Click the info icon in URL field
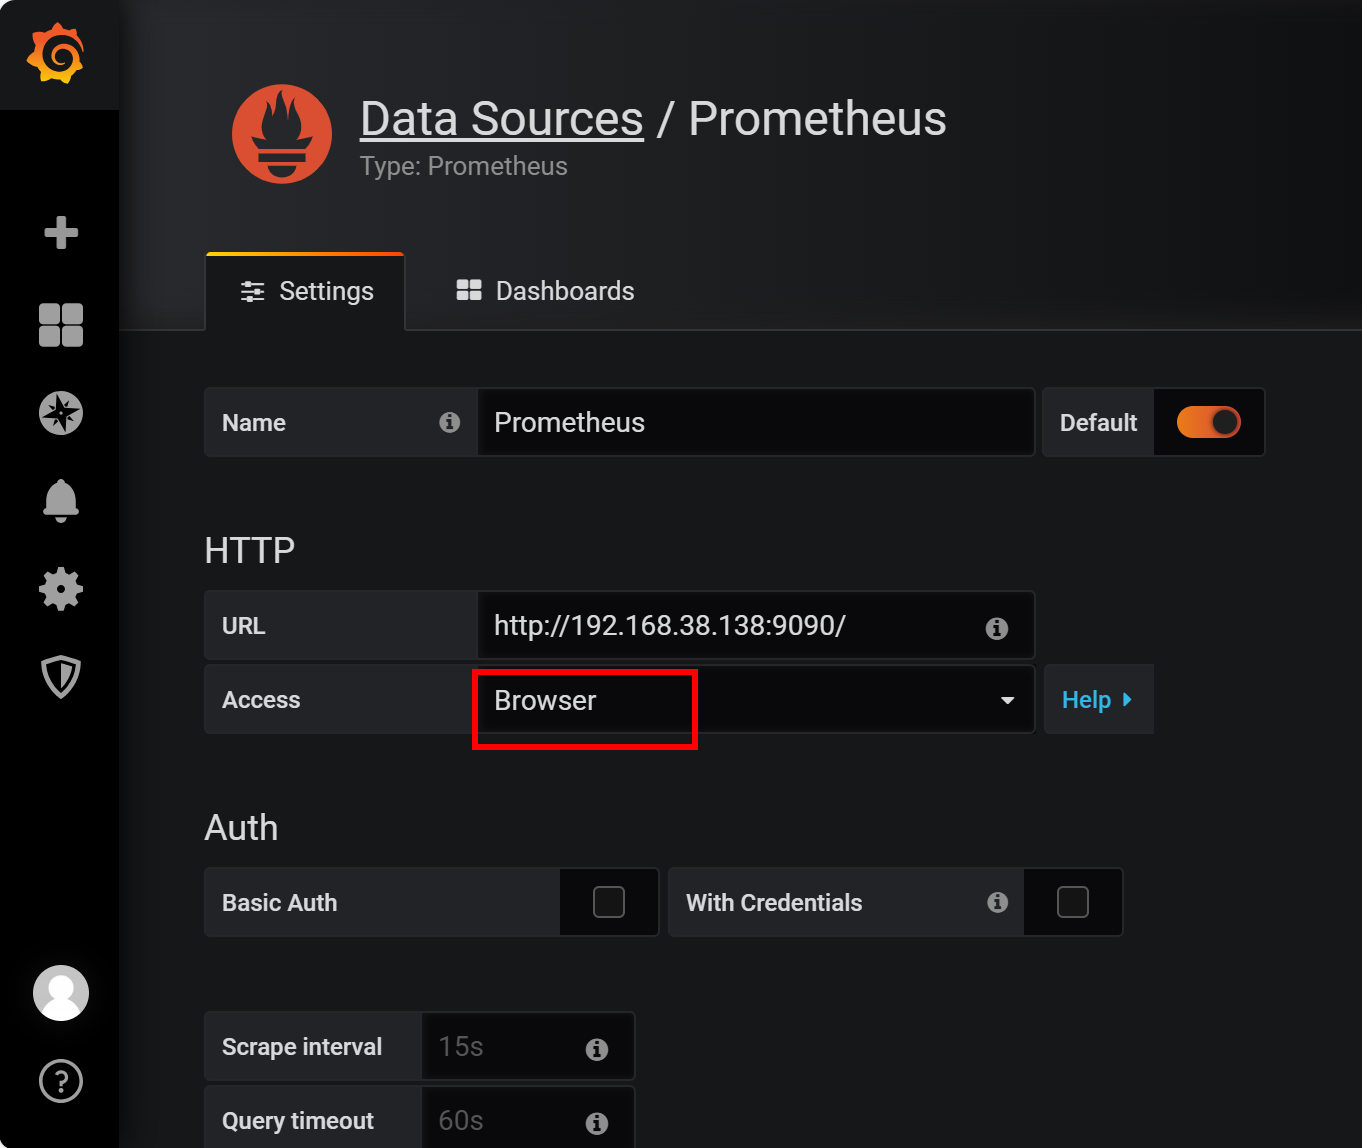Viewport: 1362px width, 1148px height. click(x=997, y=628)
